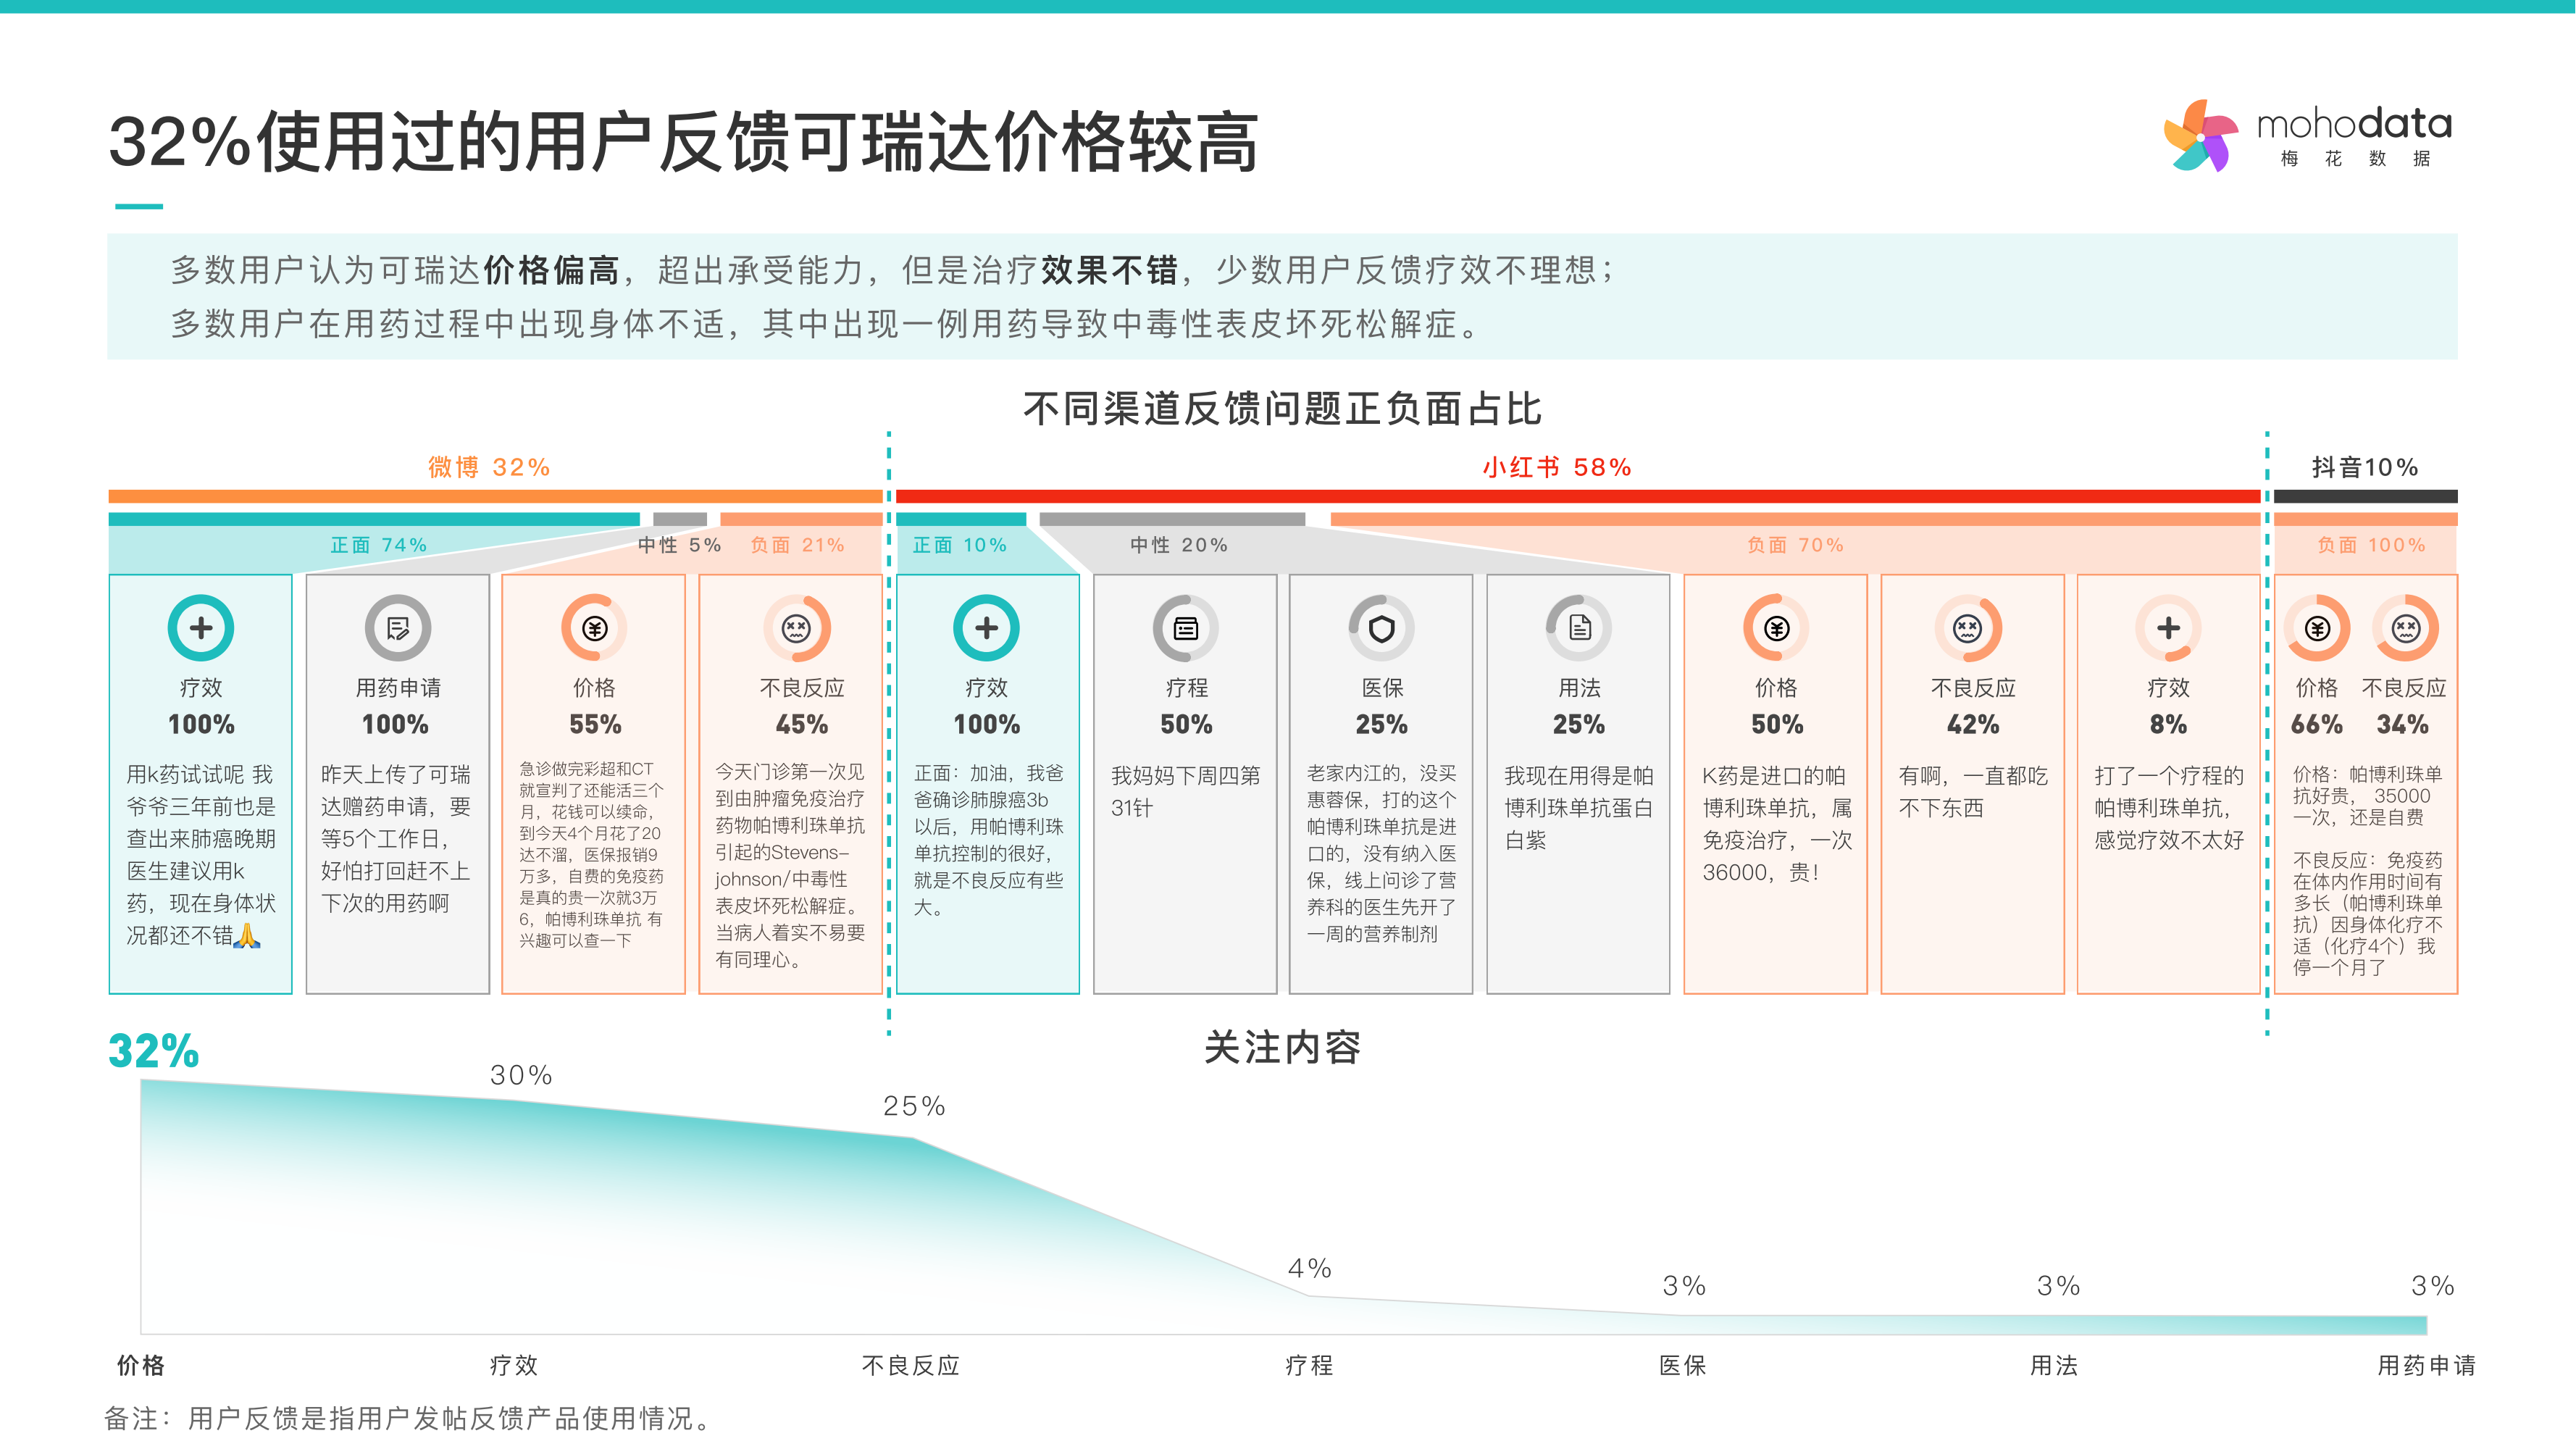2576x1449 pixels.
Task: Click the 不良反应 34% face icon under 抖音
Action: tap(2406, 628)
